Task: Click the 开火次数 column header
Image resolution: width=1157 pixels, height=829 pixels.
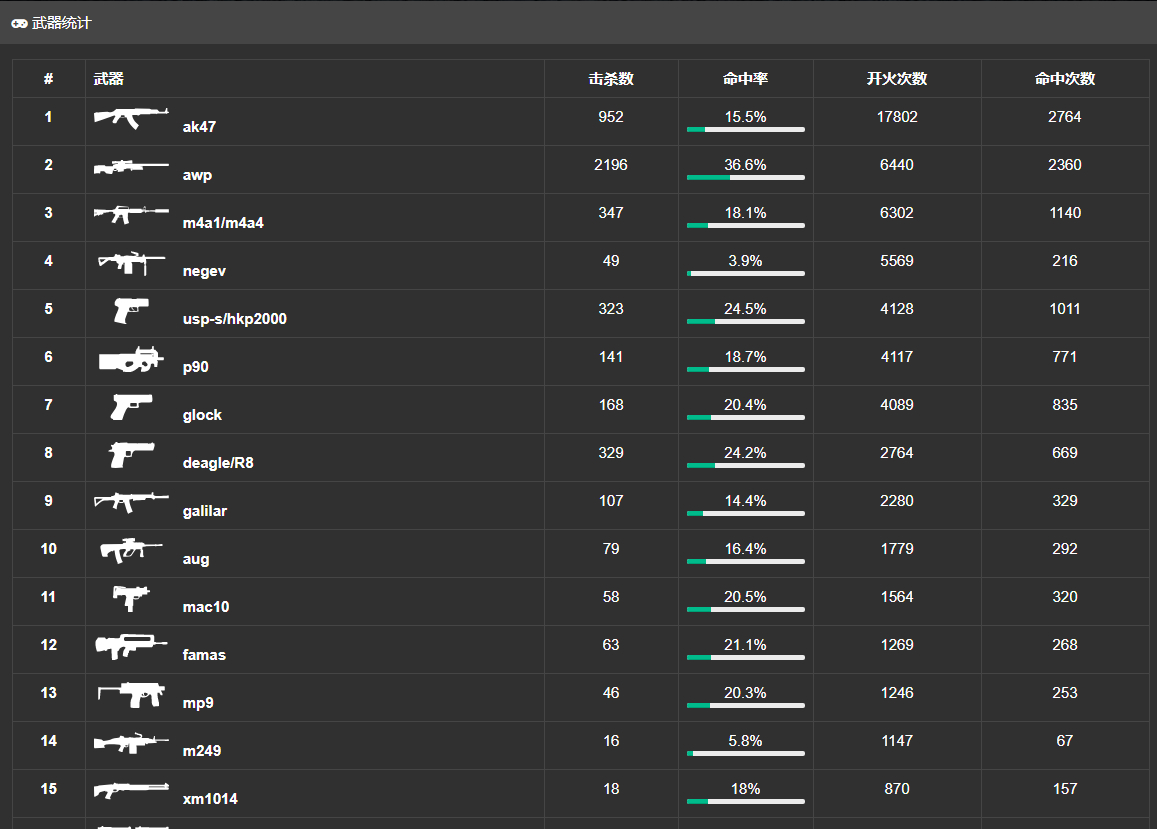Action: coord(897,79)
